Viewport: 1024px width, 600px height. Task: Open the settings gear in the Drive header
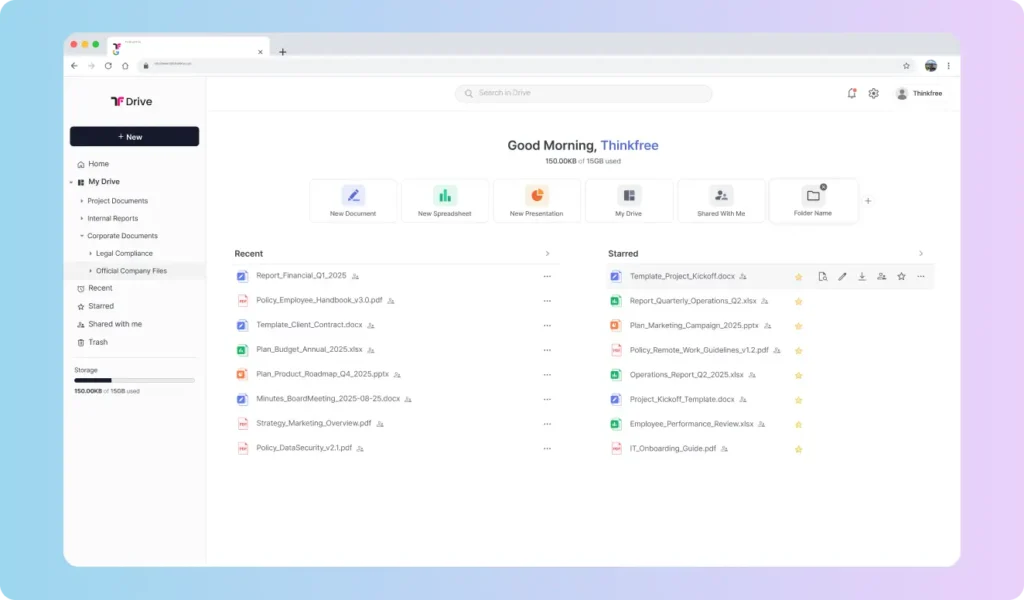click(x=874, y=93)
